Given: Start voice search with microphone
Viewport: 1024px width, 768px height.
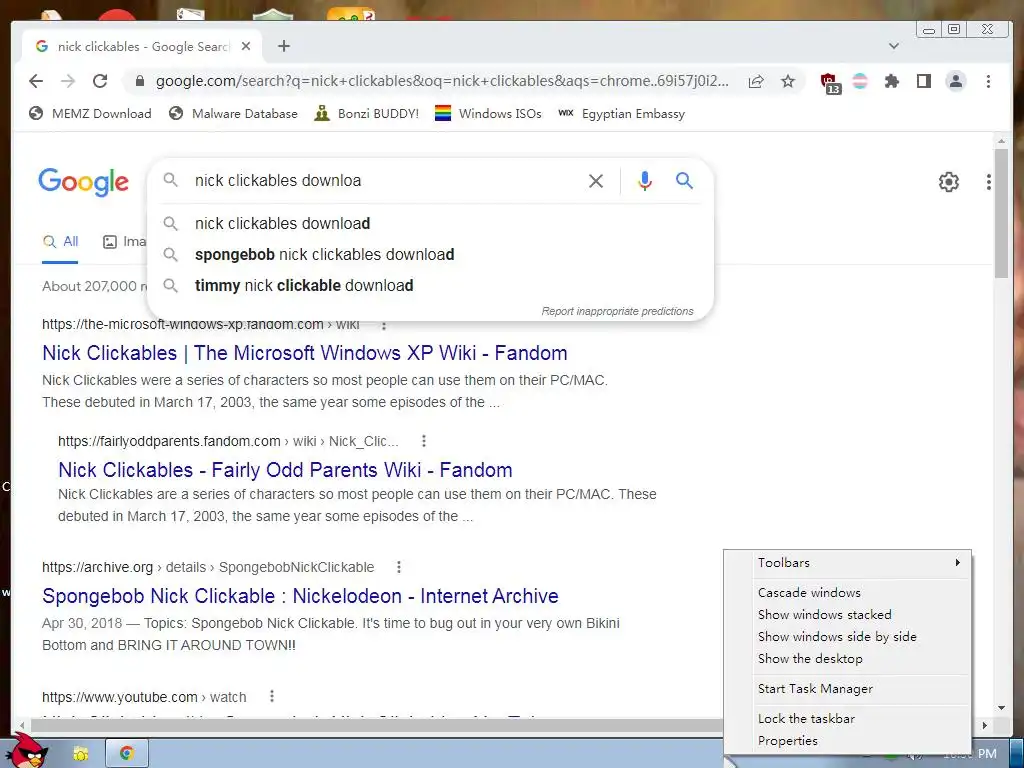Looking at the screenshot, I should pos(645,181).
